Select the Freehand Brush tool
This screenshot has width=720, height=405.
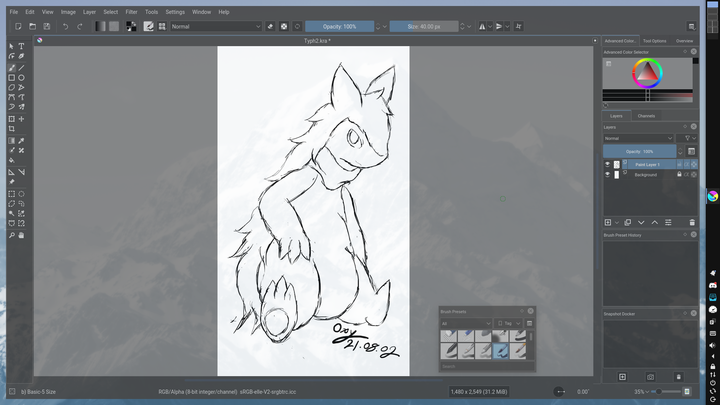[11, 68]
